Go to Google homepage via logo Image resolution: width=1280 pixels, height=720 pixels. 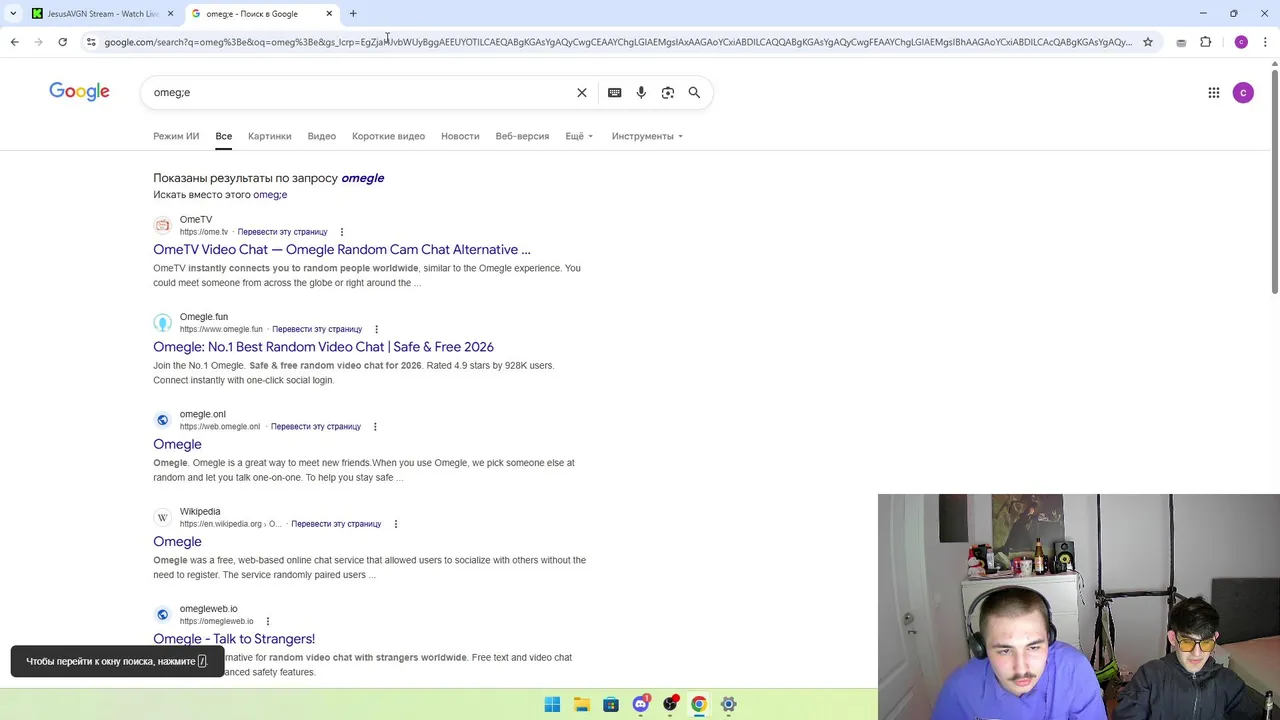(79, 92)
